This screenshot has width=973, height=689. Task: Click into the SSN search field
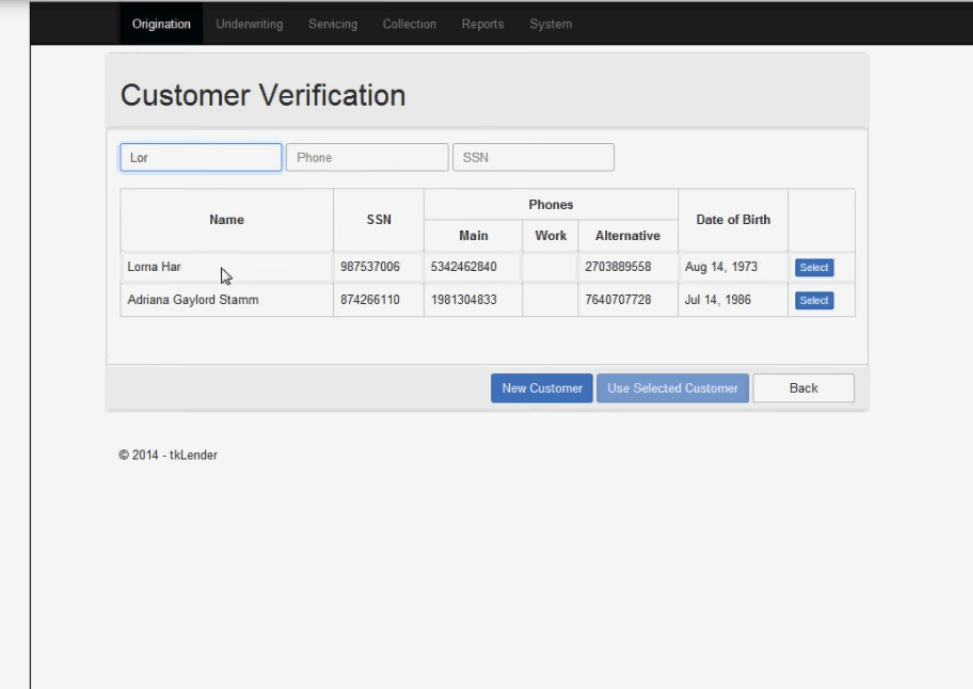(x=533, y=158)
